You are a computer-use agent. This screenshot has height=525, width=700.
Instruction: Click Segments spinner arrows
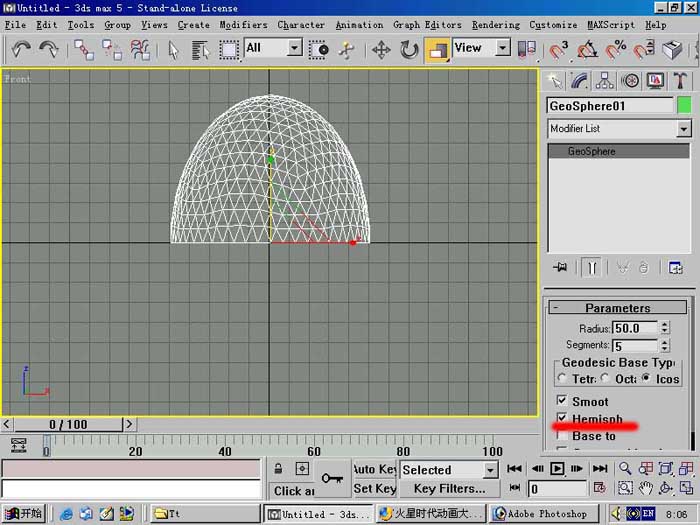click(665, 345)
